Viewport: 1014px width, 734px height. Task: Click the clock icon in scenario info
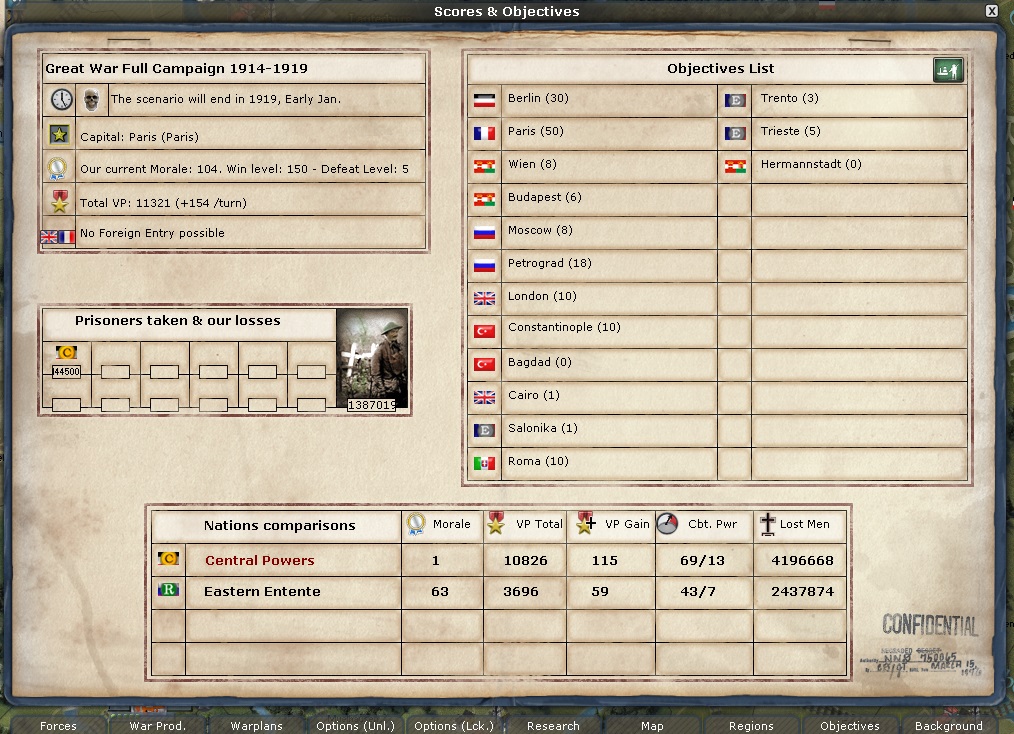62,99
